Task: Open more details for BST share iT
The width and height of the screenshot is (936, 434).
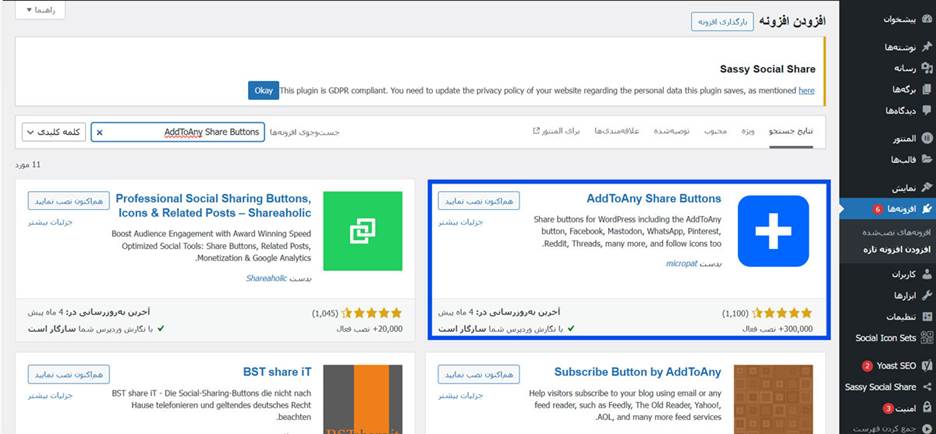Action: click(50, 396)
